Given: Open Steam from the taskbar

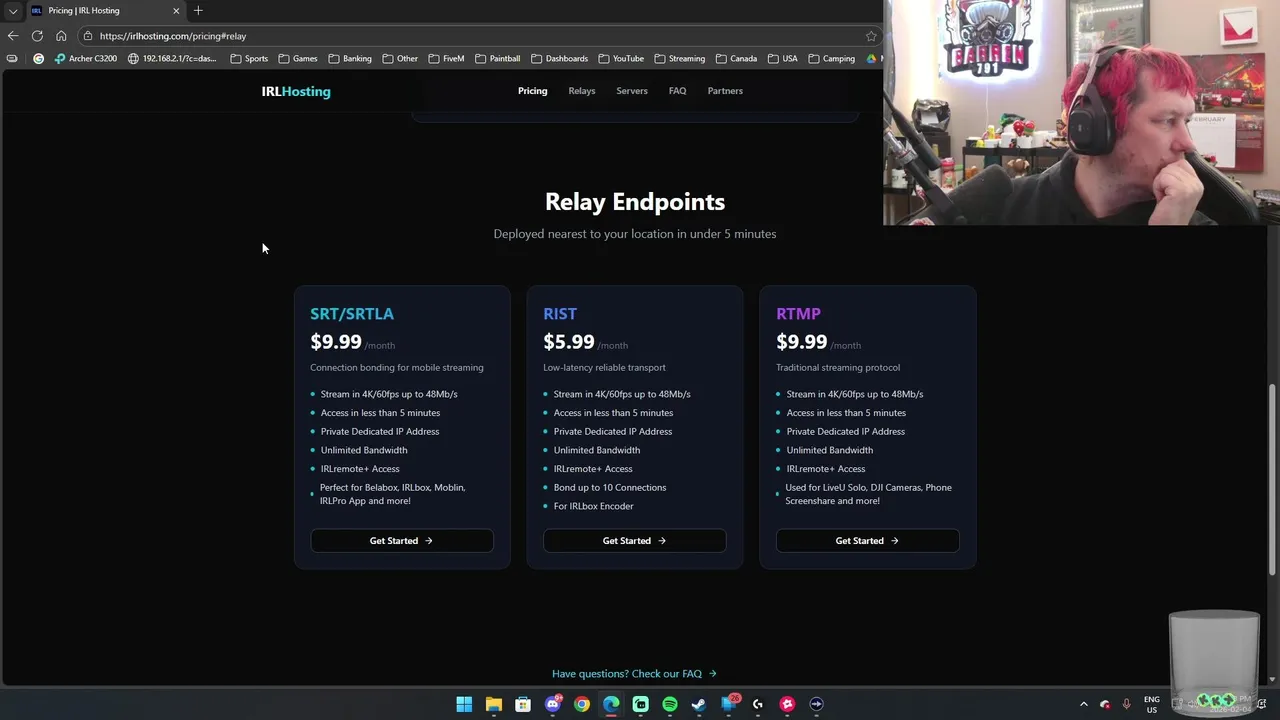Looking at the screenshot, I should point(699,704).
